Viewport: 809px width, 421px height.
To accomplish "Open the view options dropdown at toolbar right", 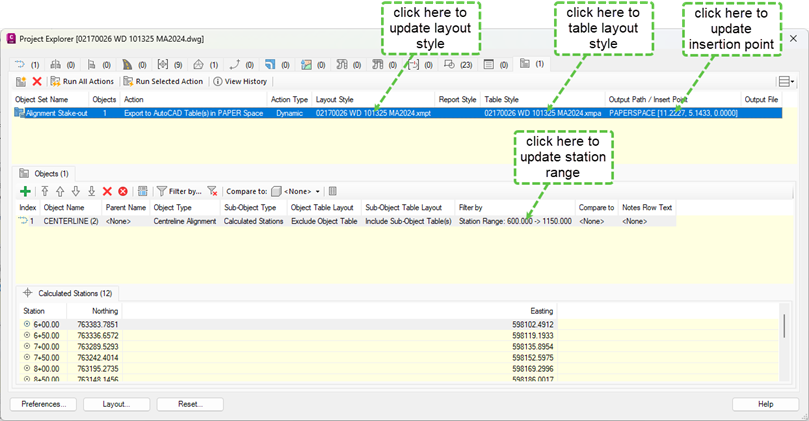I will pyautogui.click(x=786, y=82).
